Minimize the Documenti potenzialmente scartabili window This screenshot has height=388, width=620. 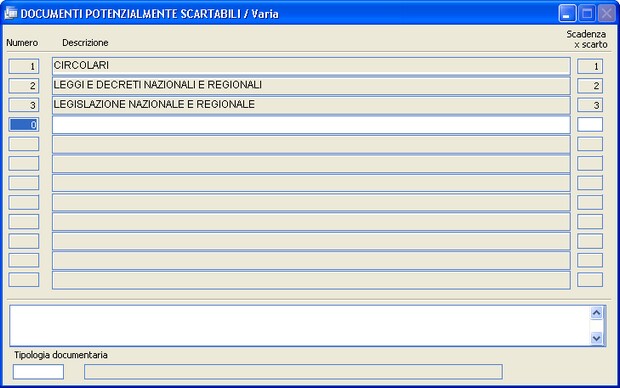tap(567, 13)
